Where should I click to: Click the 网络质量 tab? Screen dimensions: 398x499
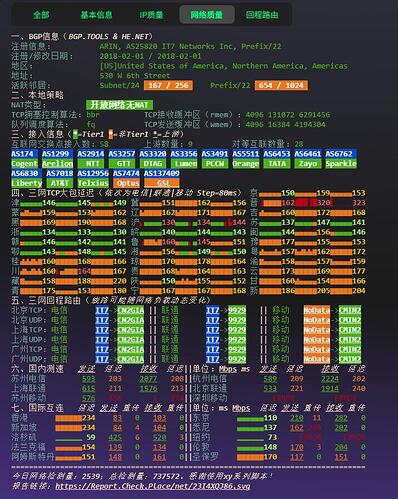(x=207, y=15)
